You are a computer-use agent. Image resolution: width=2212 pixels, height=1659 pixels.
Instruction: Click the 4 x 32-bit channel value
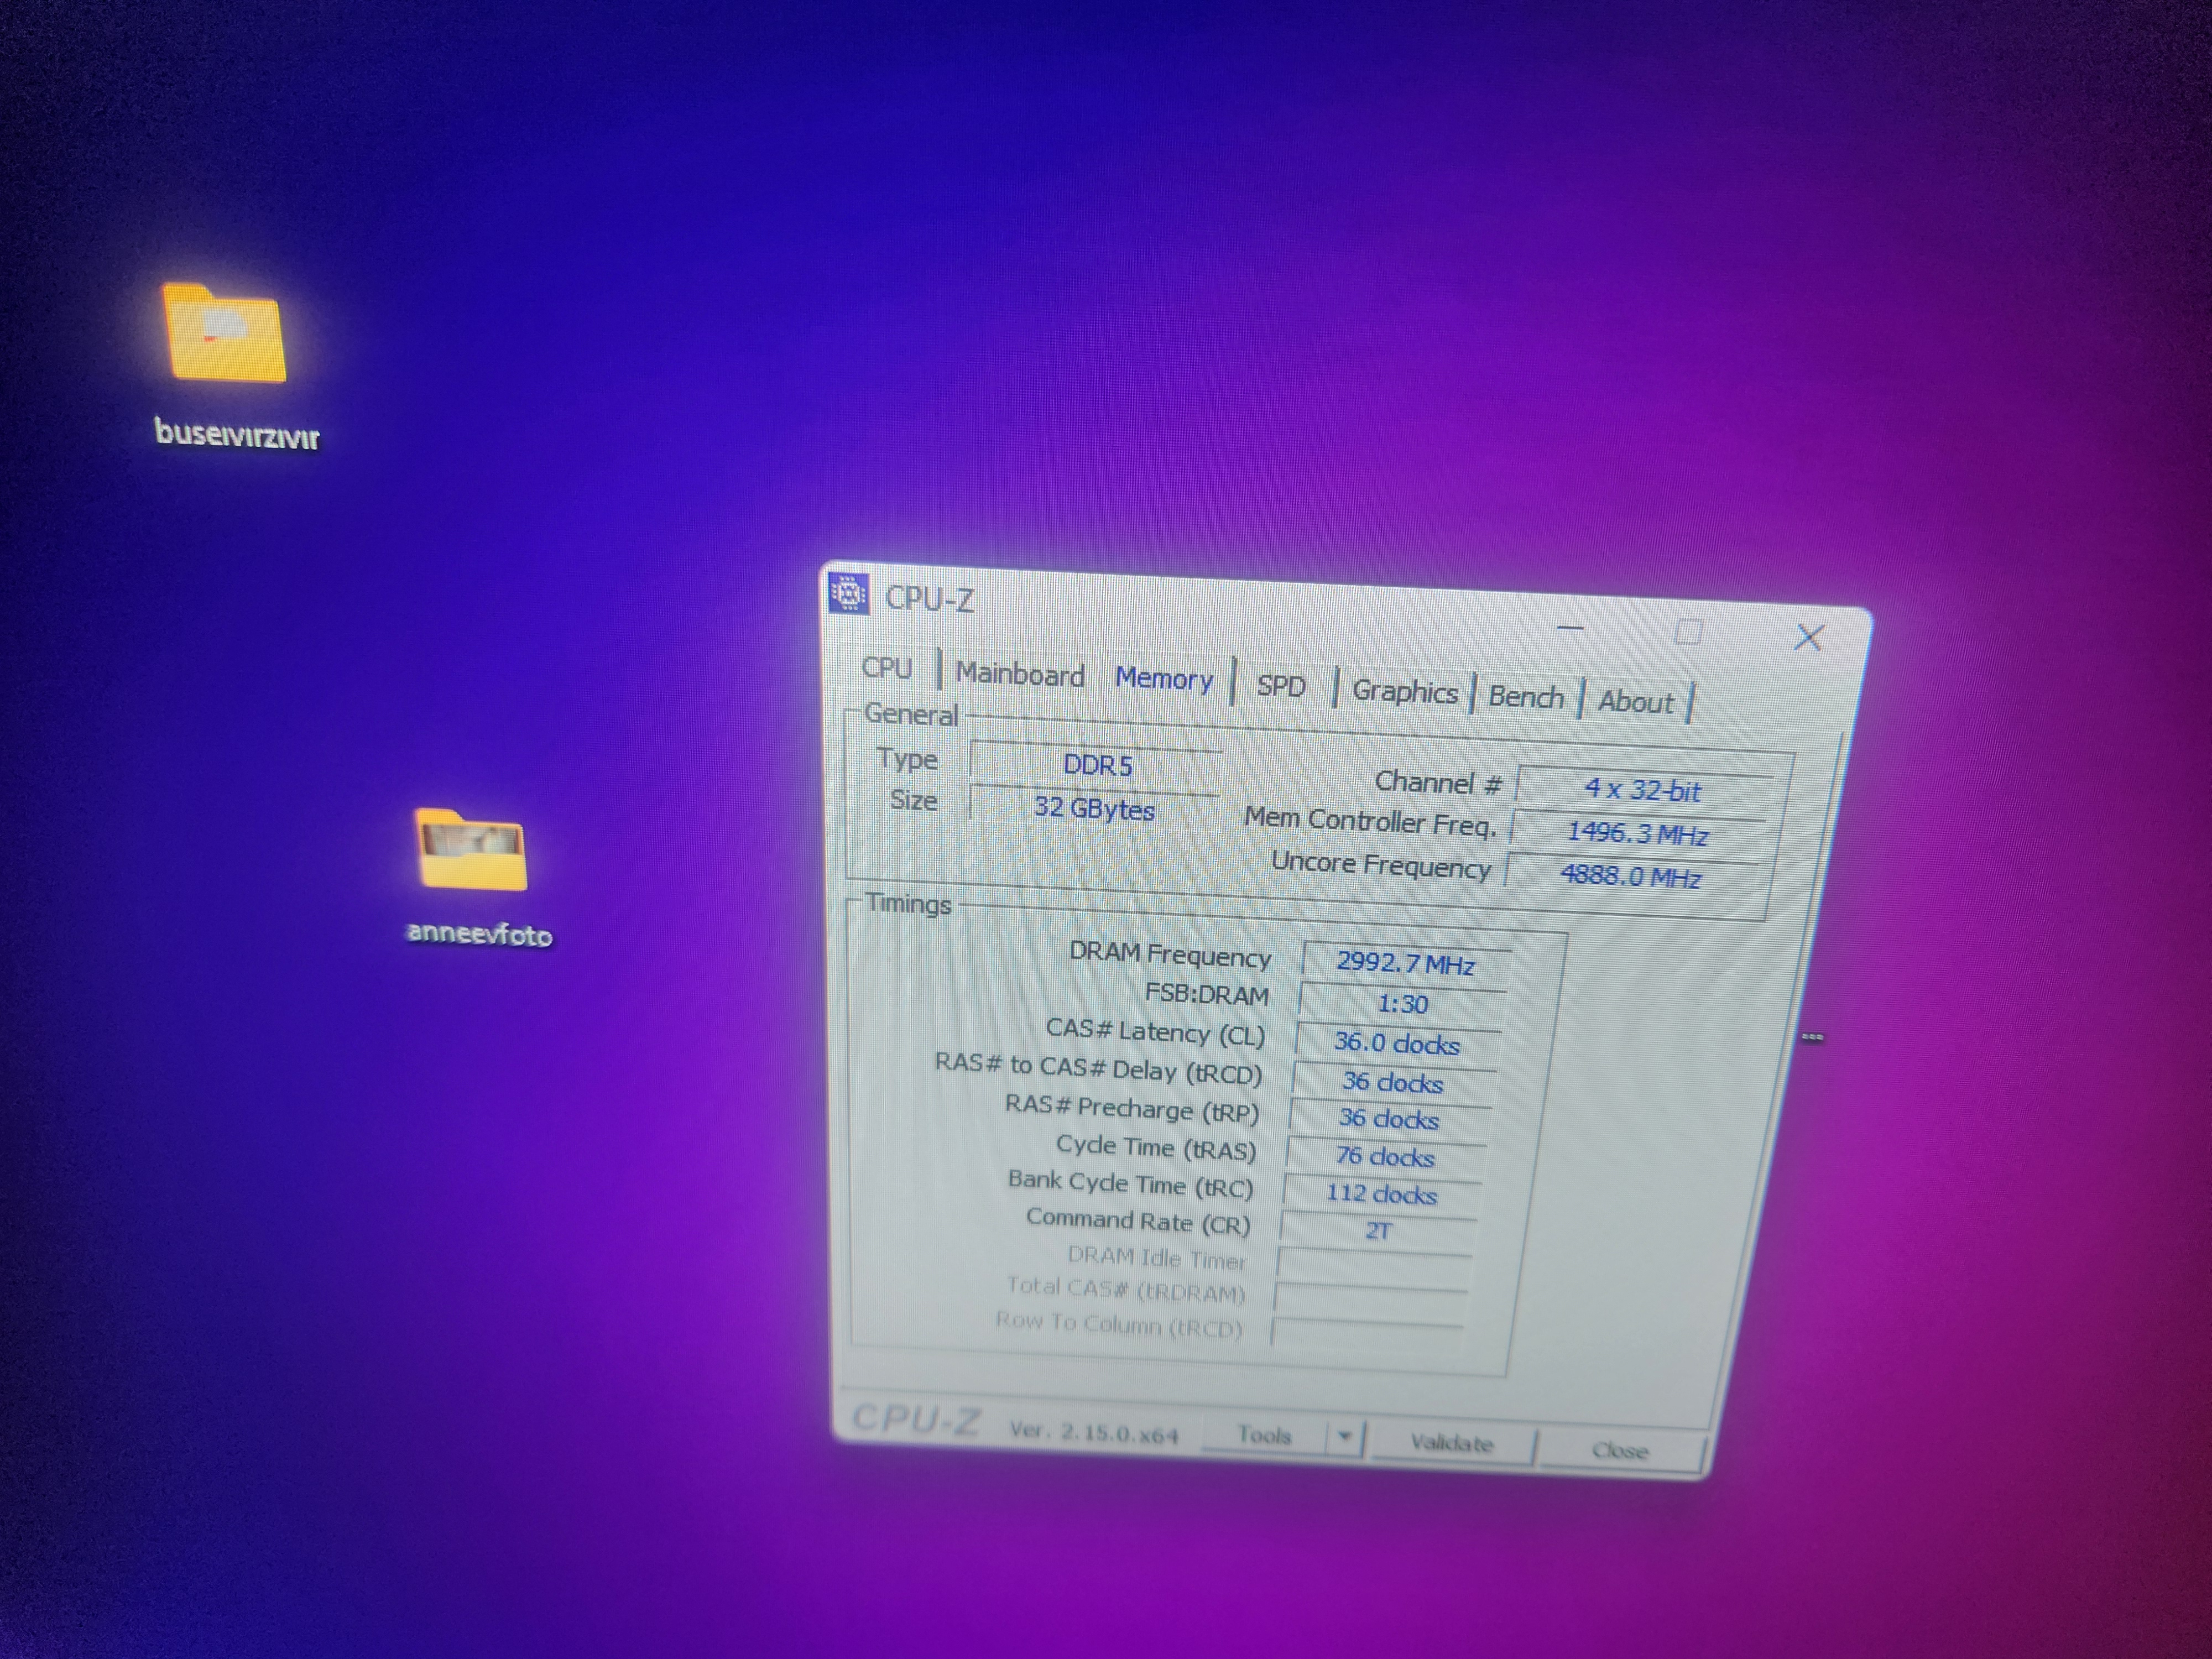pyautogui.click(x=1644, y=790)
